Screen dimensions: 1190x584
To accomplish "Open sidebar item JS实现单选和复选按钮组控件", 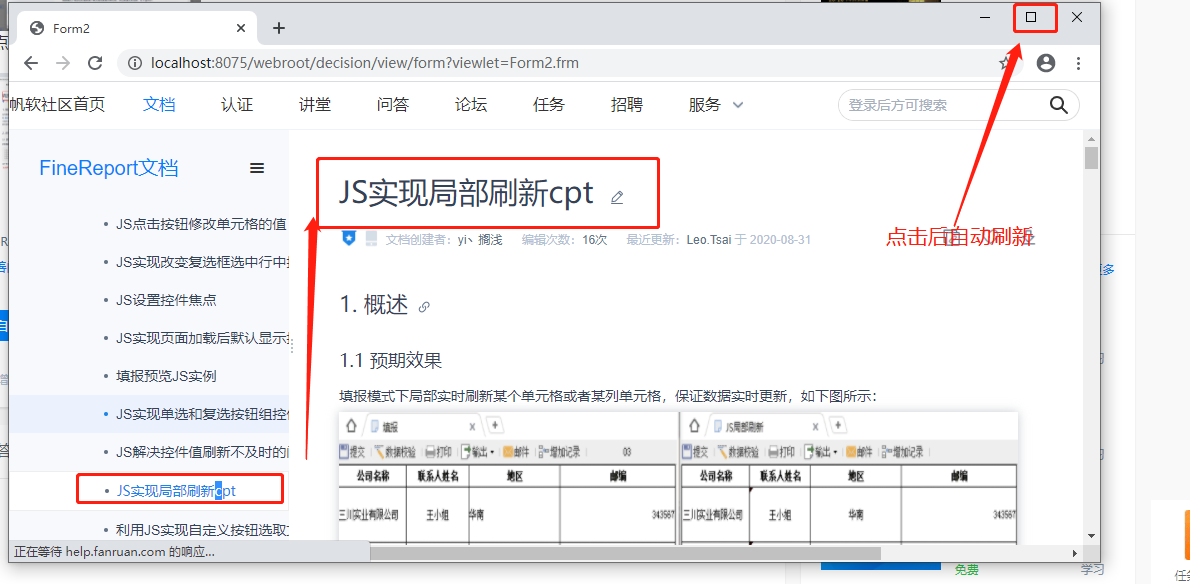I will pos(202,414).
